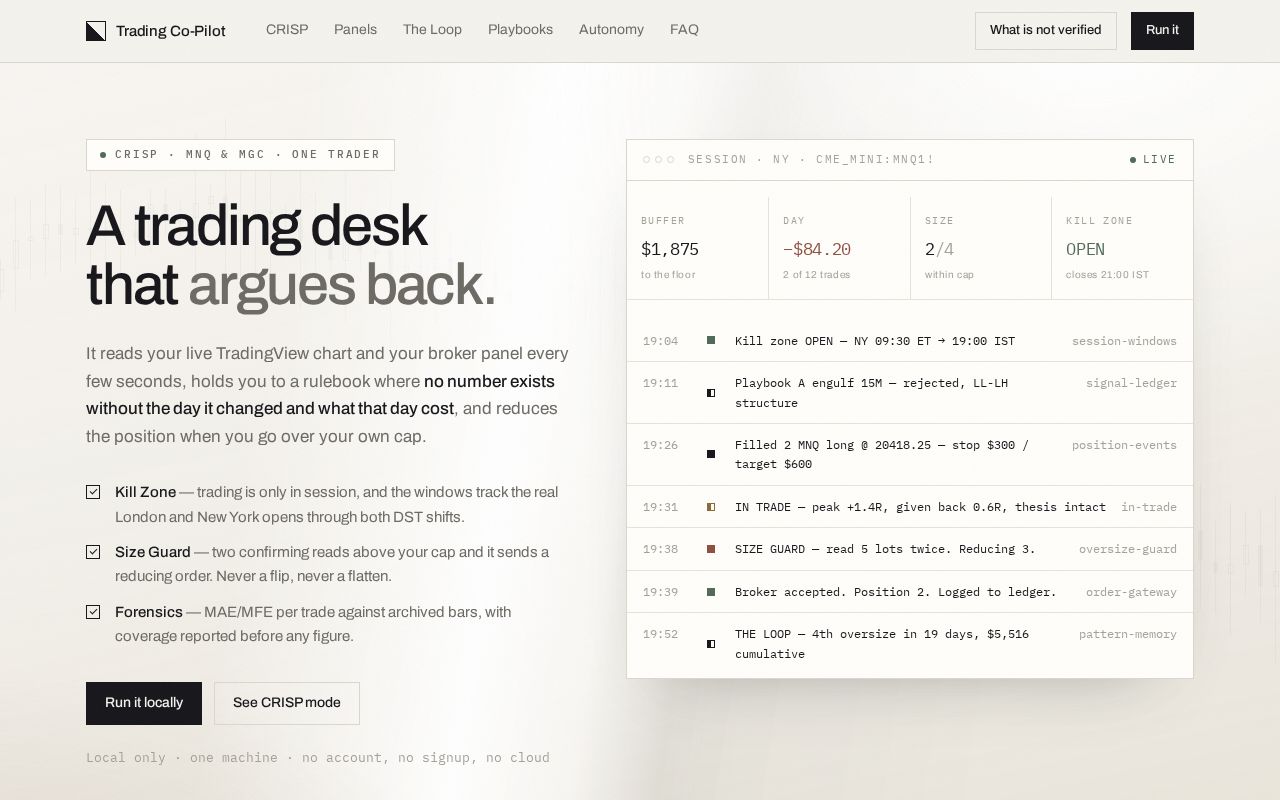Viewport: 1280px width, 800px height.
Task: Open Playbooks in the navigation
Action: [x=520, y=30]
